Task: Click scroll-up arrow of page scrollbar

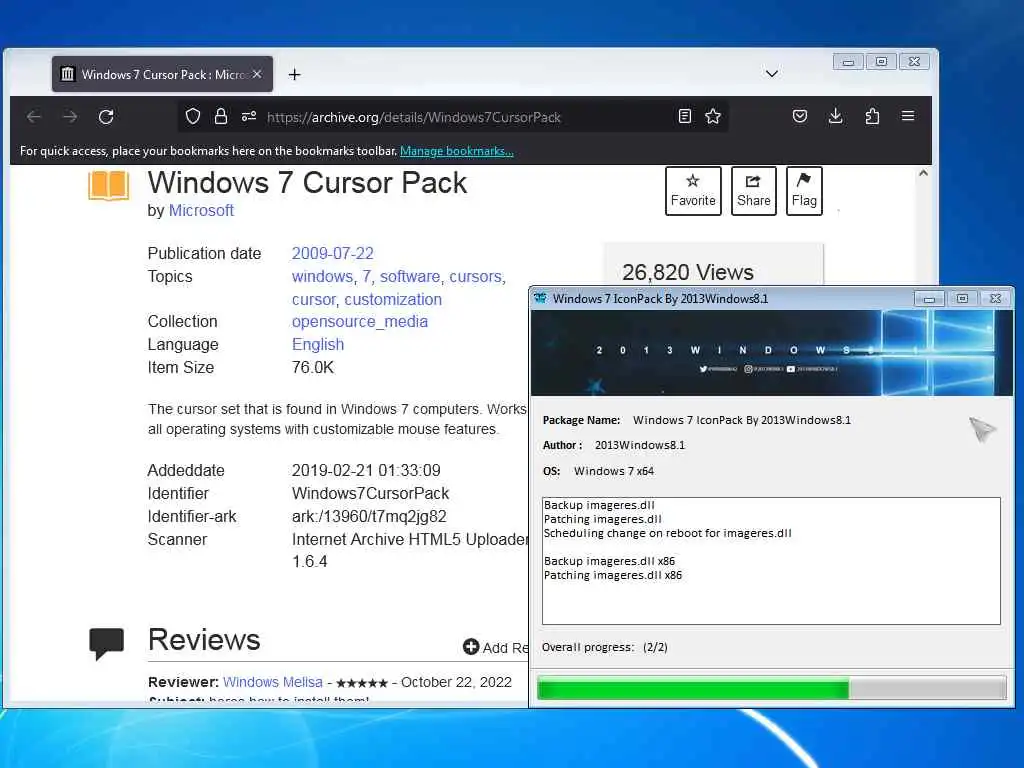Action: click(x=923, y=174)
